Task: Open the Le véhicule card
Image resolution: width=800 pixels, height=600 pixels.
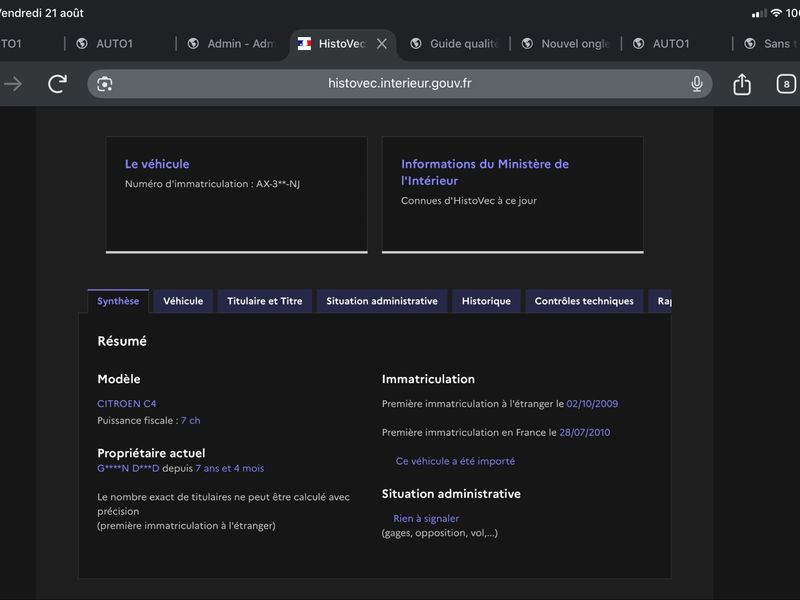Action: [236, 194]
